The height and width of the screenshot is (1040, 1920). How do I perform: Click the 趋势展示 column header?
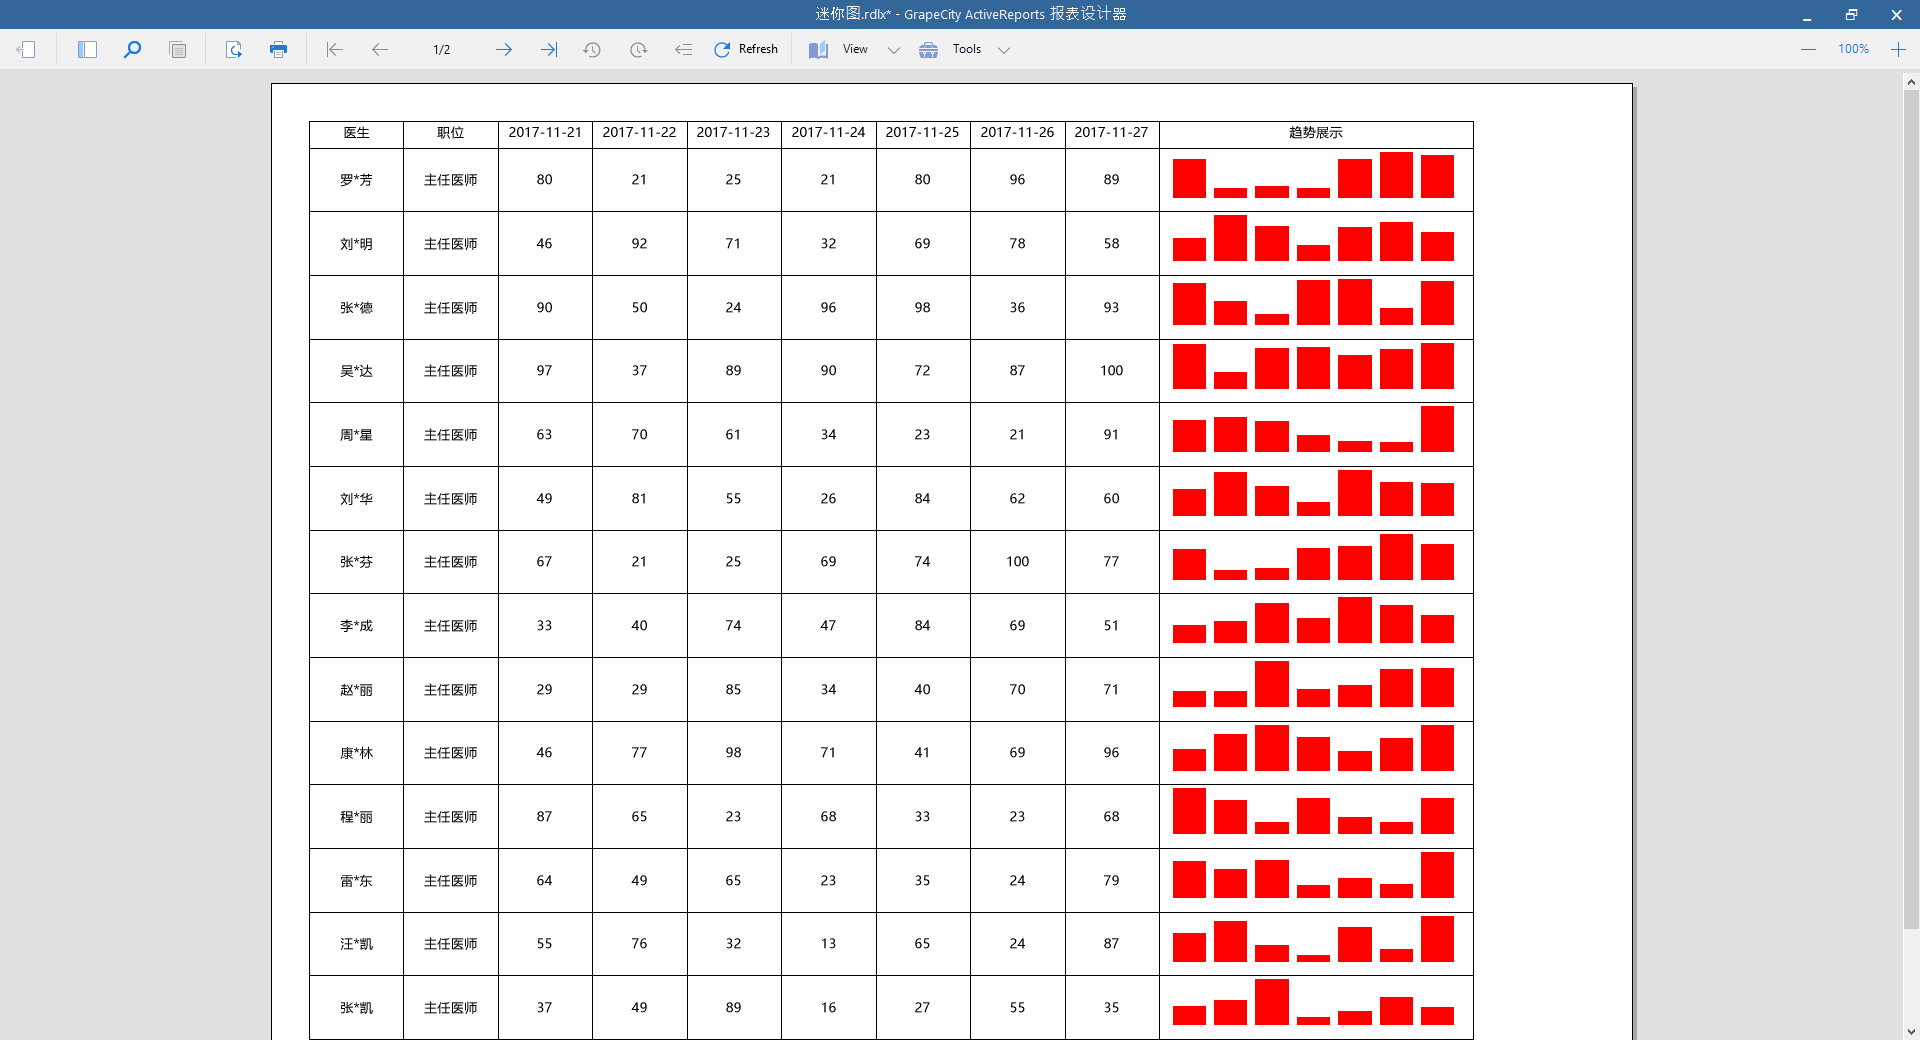click(1316, 133)
